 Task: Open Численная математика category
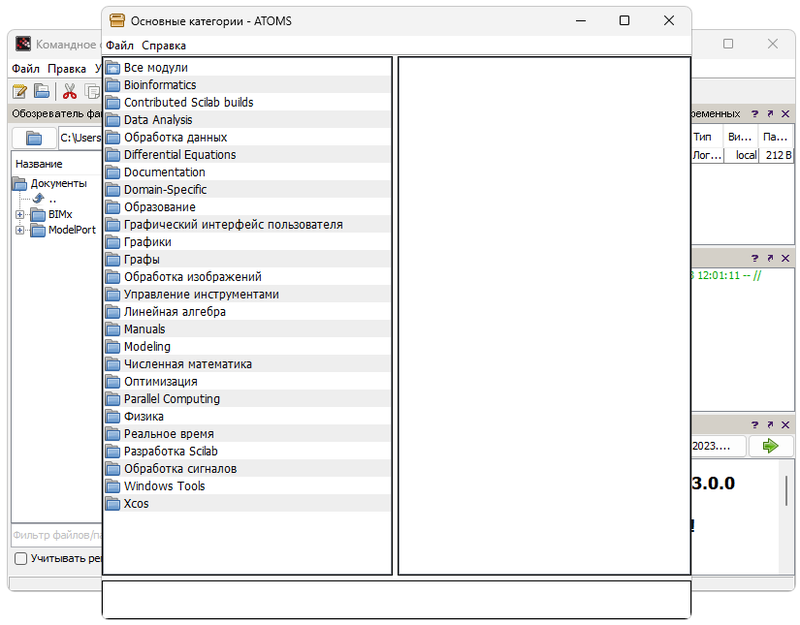point(247,364)
